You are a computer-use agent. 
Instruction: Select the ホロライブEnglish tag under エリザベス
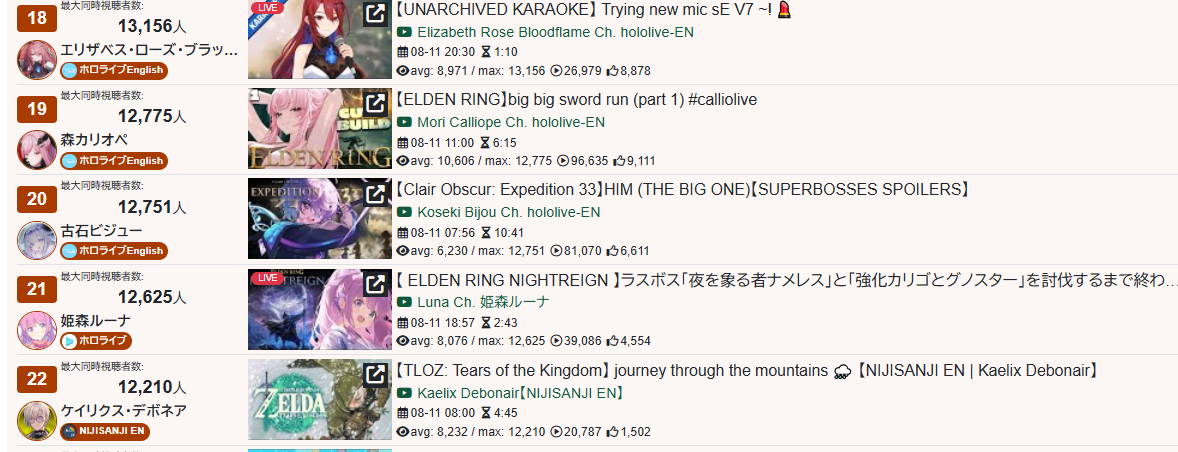pos(114,71)
